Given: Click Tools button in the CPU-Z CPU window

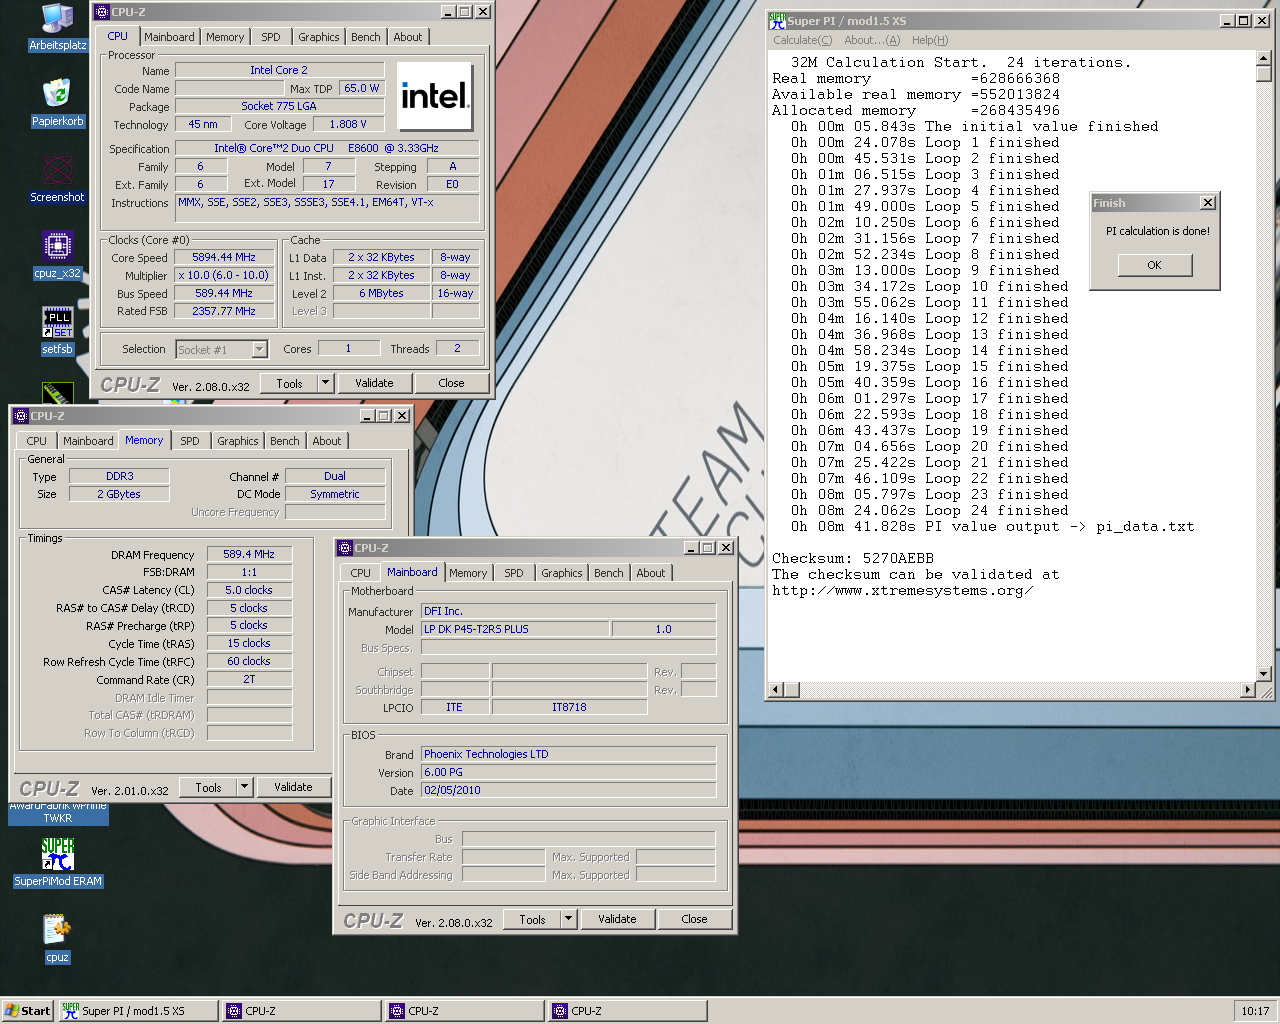Looking at the screenshot, I should (x=290, y=383).
